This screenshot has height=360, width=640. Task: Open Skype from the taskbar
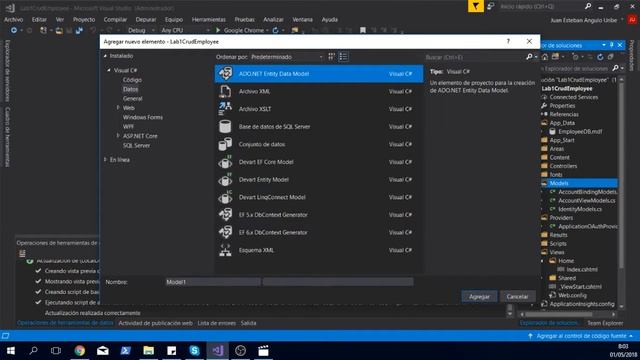click(194, 351)
